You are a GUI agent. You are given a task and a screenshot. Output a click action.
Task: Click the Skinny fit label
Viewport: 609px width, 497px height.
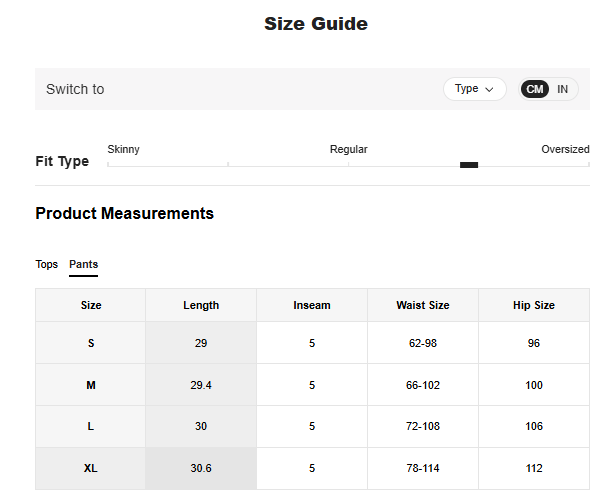(124, 149)
